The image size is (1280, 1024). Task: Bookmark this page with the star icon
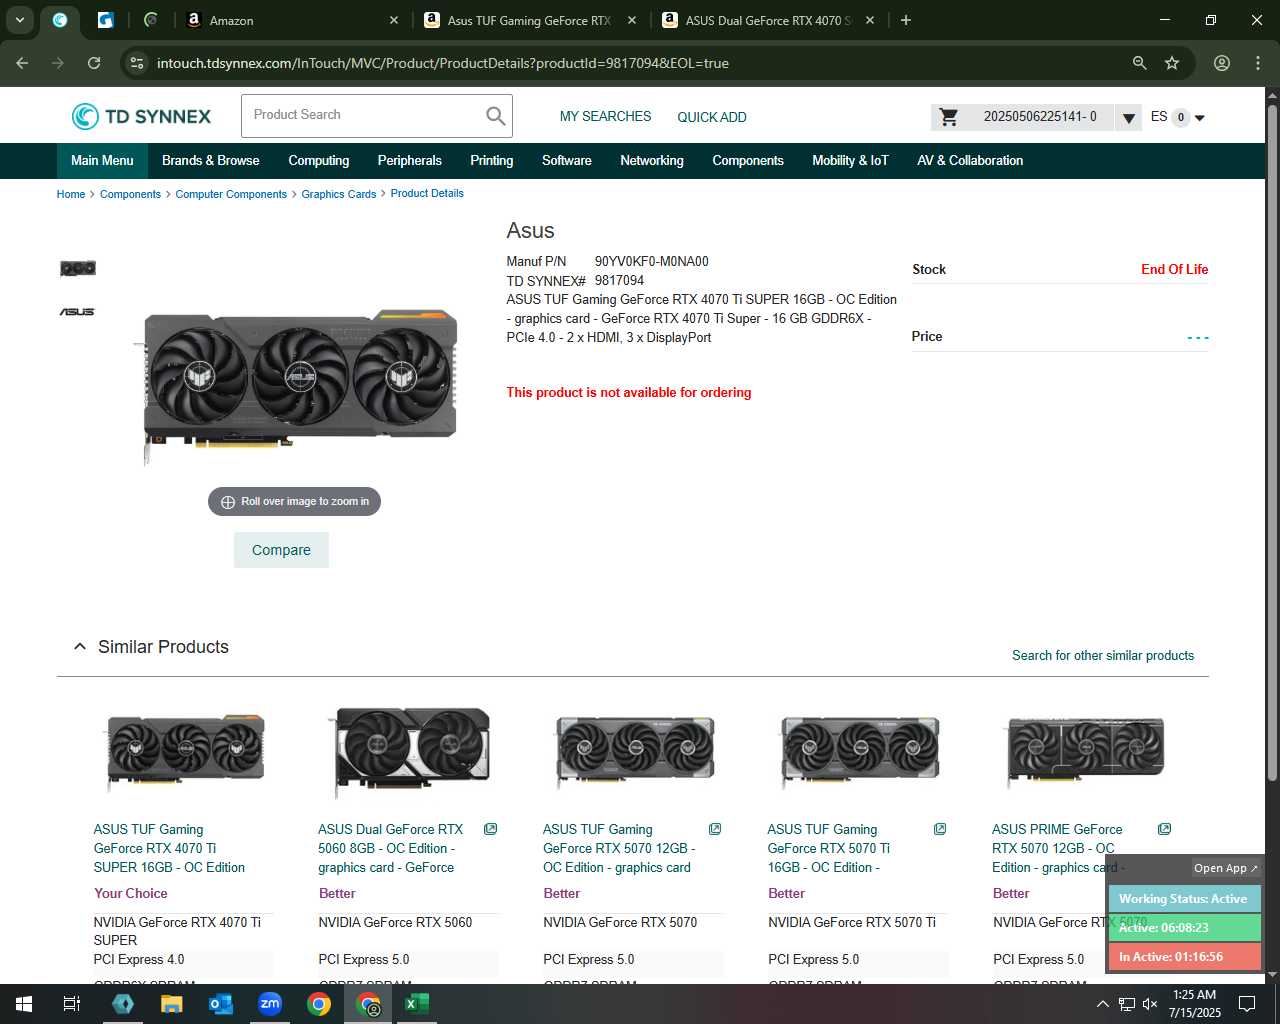coord(1172,63)
